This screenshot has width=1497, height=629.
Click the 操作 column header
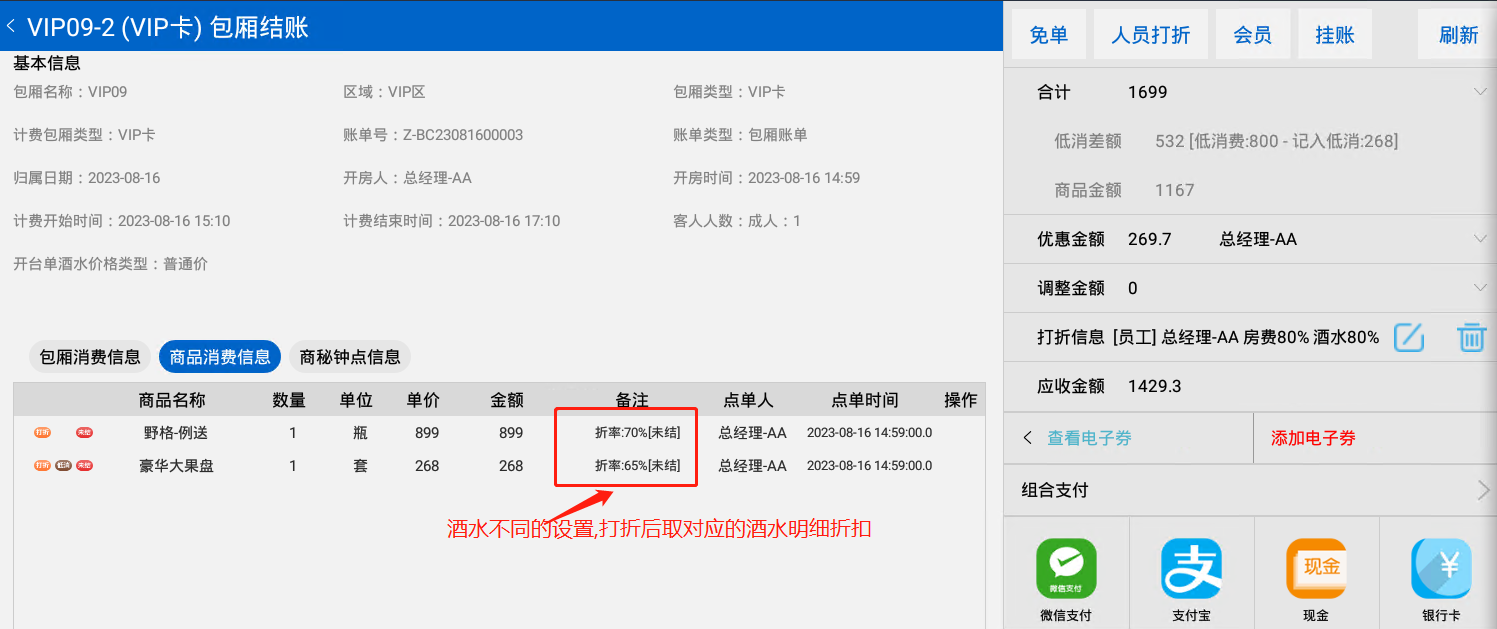pos(961,400)
